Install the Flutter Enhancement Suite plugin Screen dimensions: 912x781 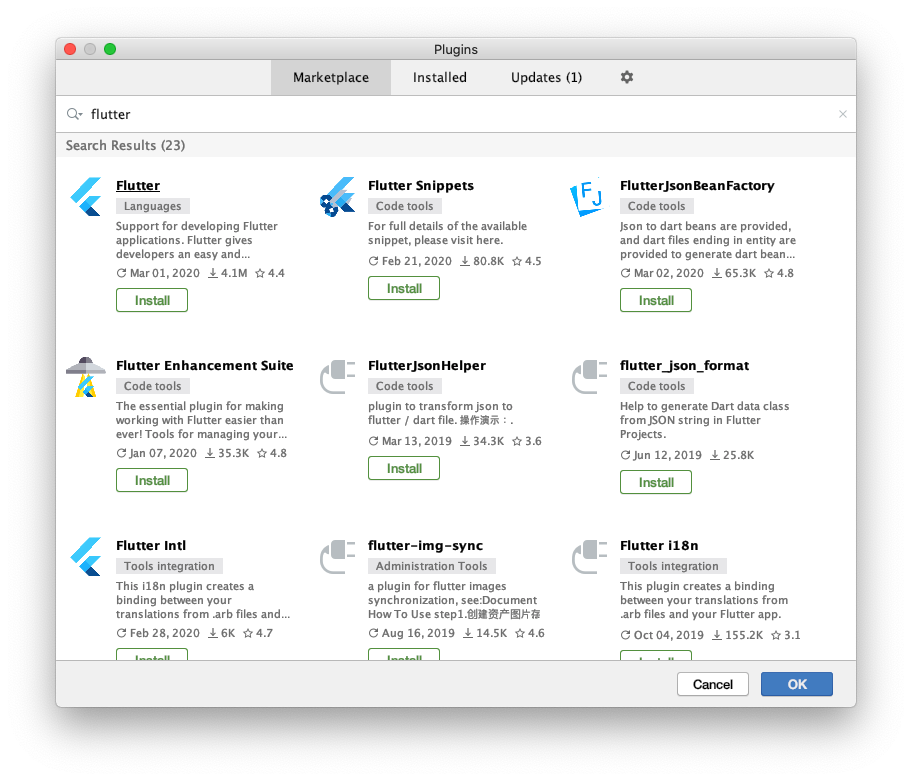152,480
